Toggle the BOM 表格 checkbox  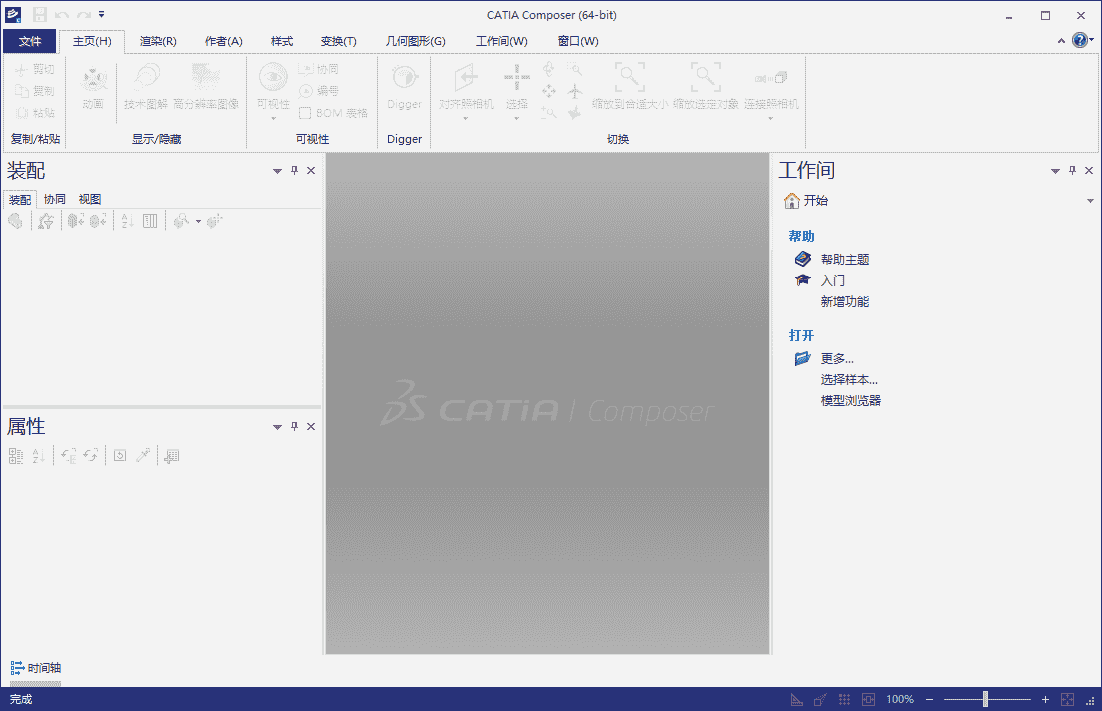point(305,113)
